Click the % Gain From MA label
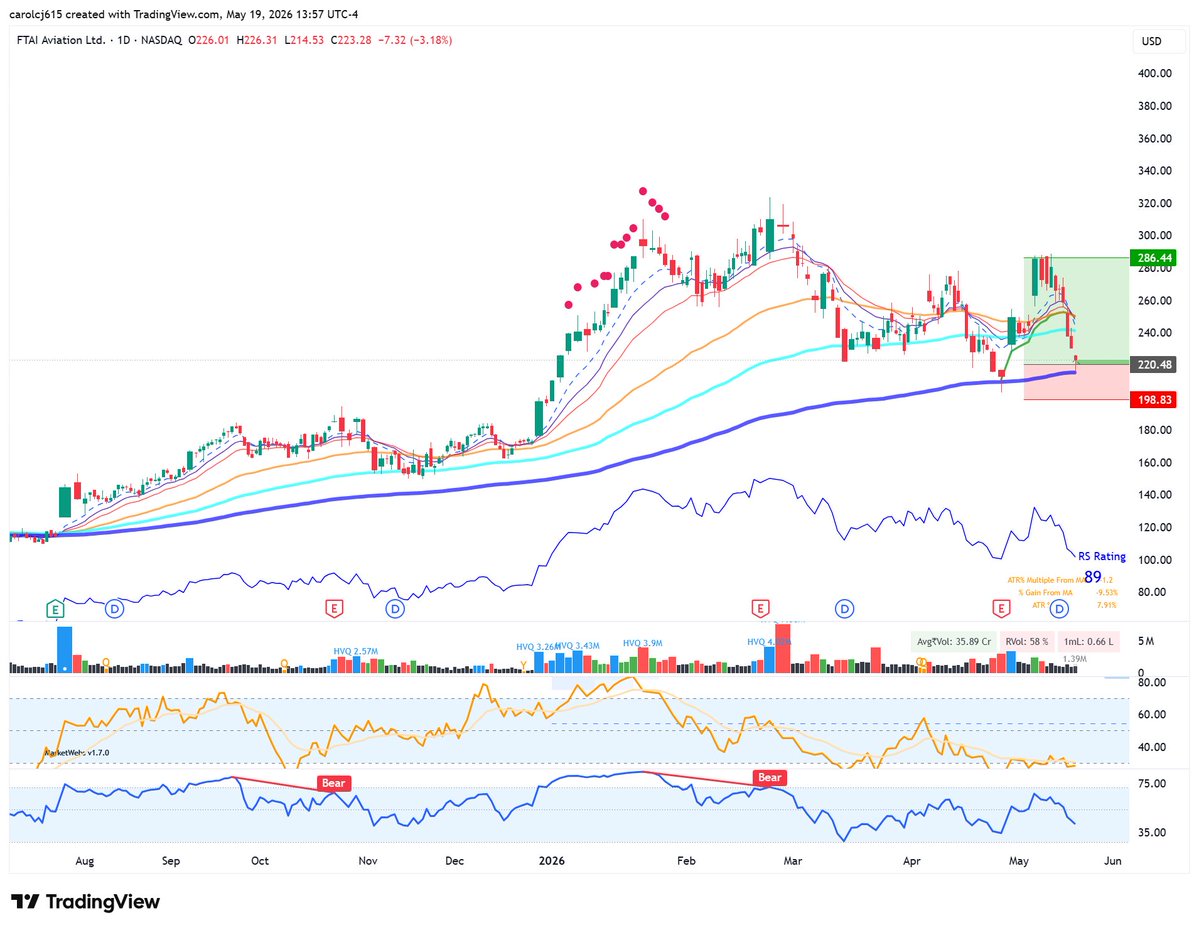 [1045, 593]
